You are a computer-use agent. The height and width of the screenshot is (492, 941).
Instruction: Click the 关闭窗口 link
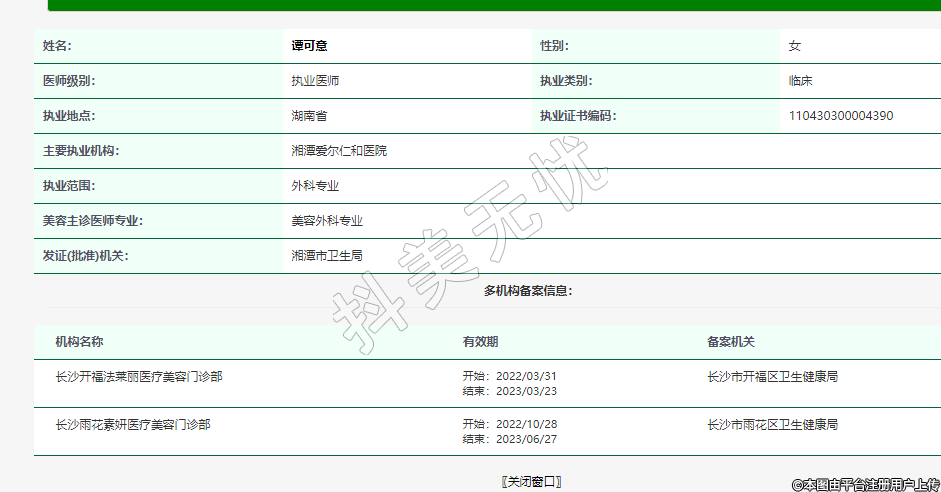(x=531, y=481)
